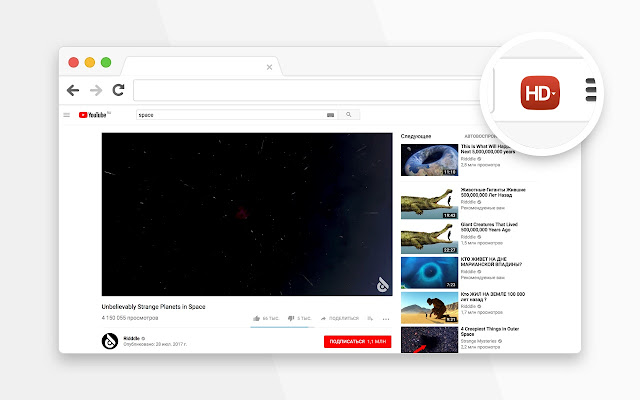Open the Riddle channel name below the video
The image size is (640, 400).
131,338
